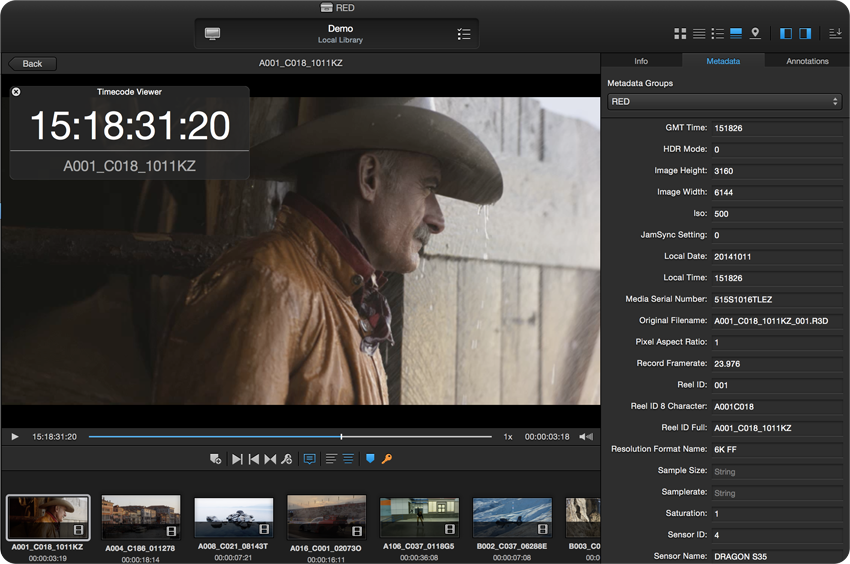Toggle the right inspector panel

pyautogui.click(x=805, y=34)
